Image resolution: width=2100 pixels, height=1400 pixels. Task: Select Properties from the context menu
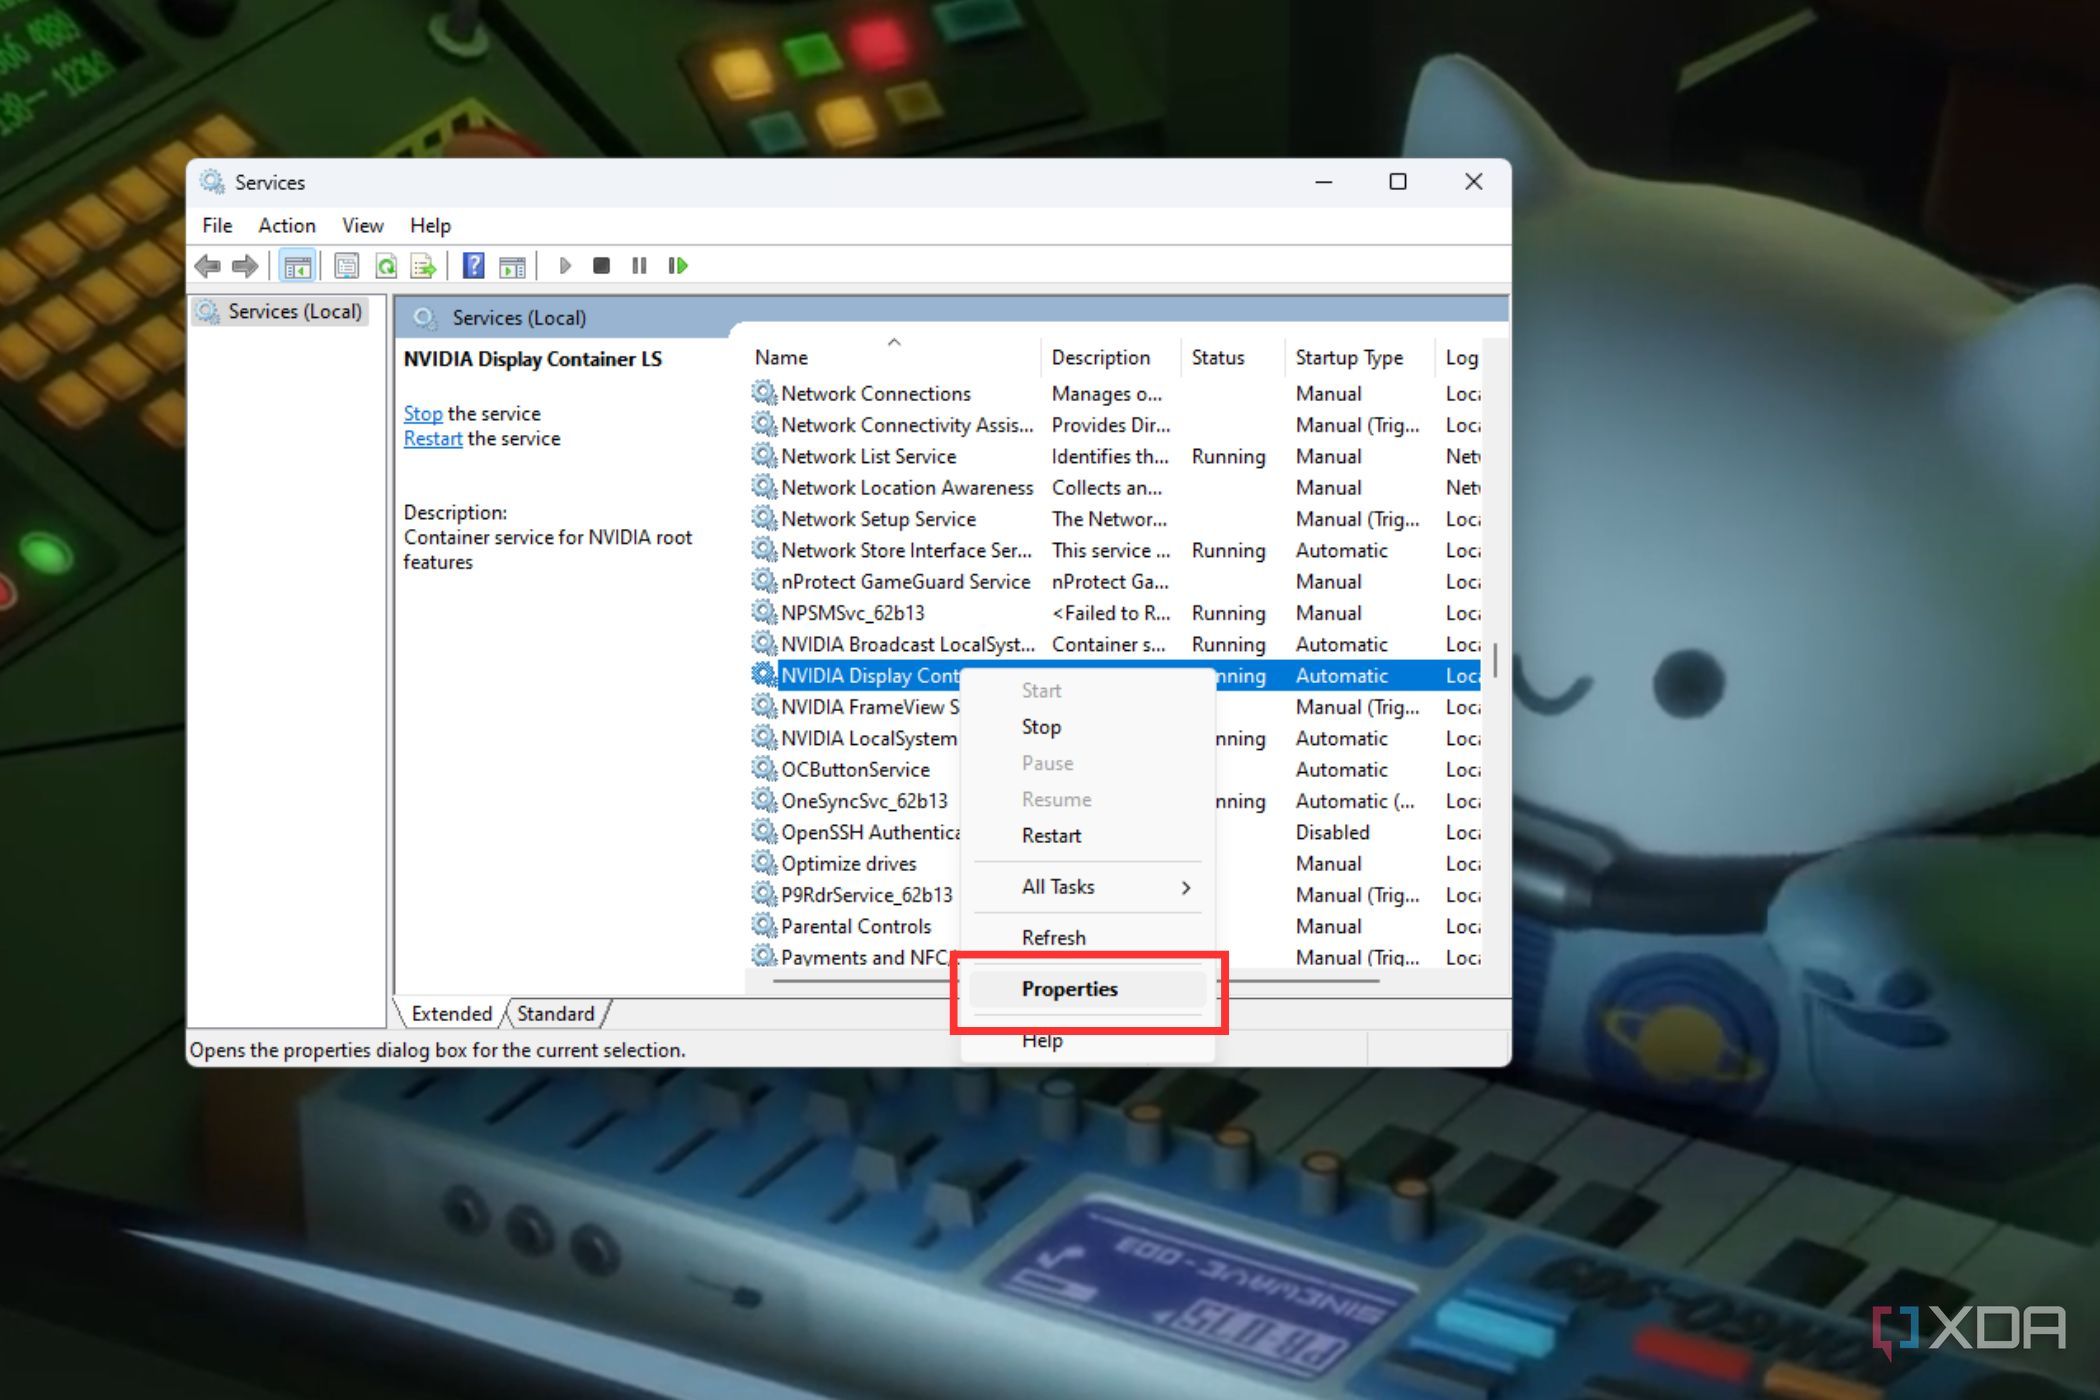tap(1070, 989)
